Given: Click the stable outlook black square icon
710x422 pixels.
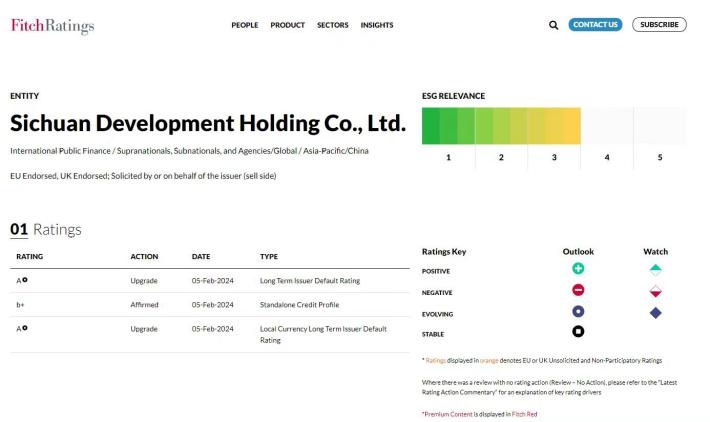Looking at the screenshot, I should [x=578, y=332].
